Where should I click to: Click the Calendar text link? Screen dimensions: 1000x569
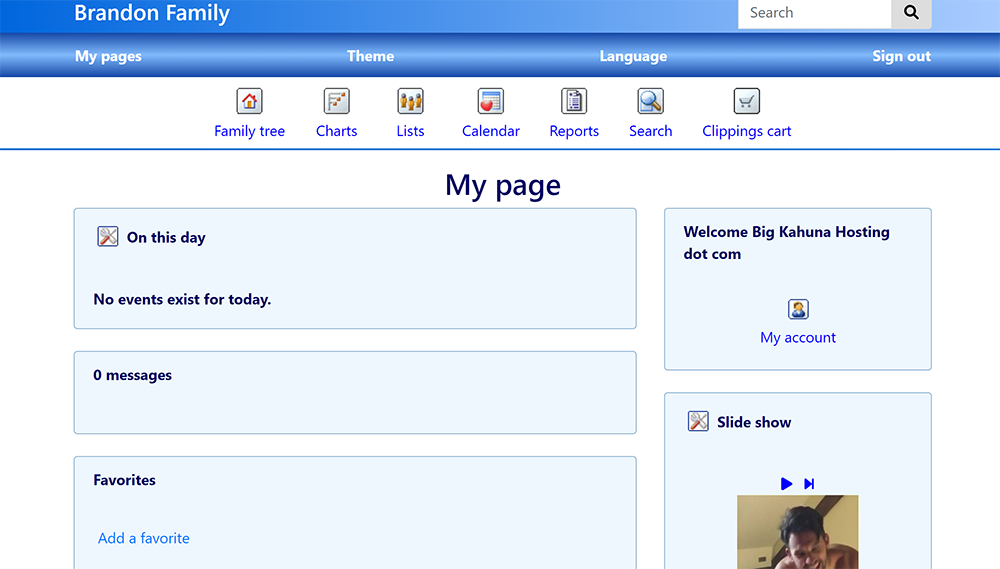pos(490,131)
